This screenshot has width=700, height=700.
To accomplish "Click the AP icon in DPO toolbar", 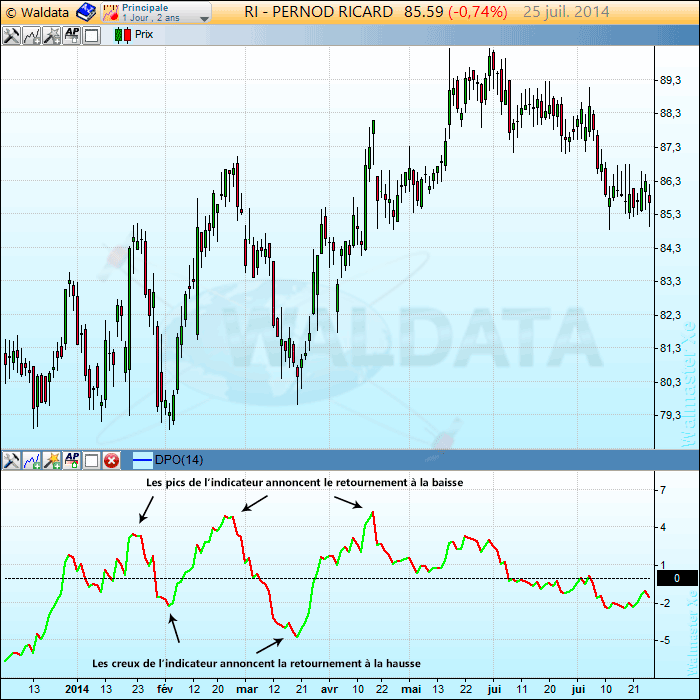I will coord(71,460).
